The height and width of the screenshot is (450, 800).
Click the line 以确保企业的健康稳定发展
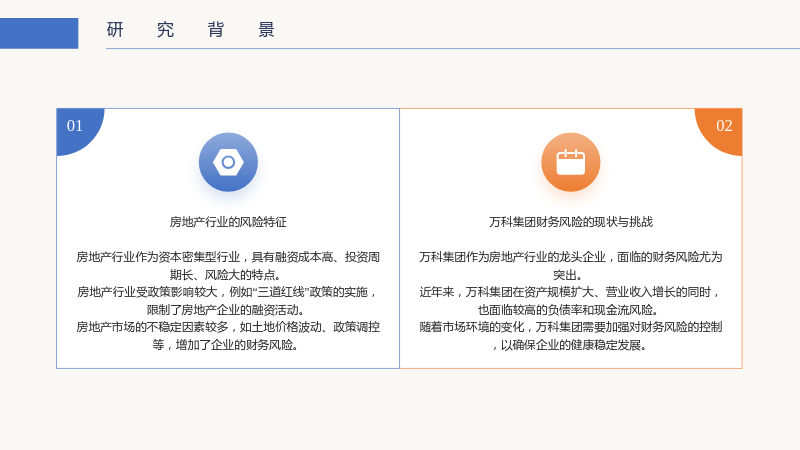pyautogui.click(x=570, y=345)
